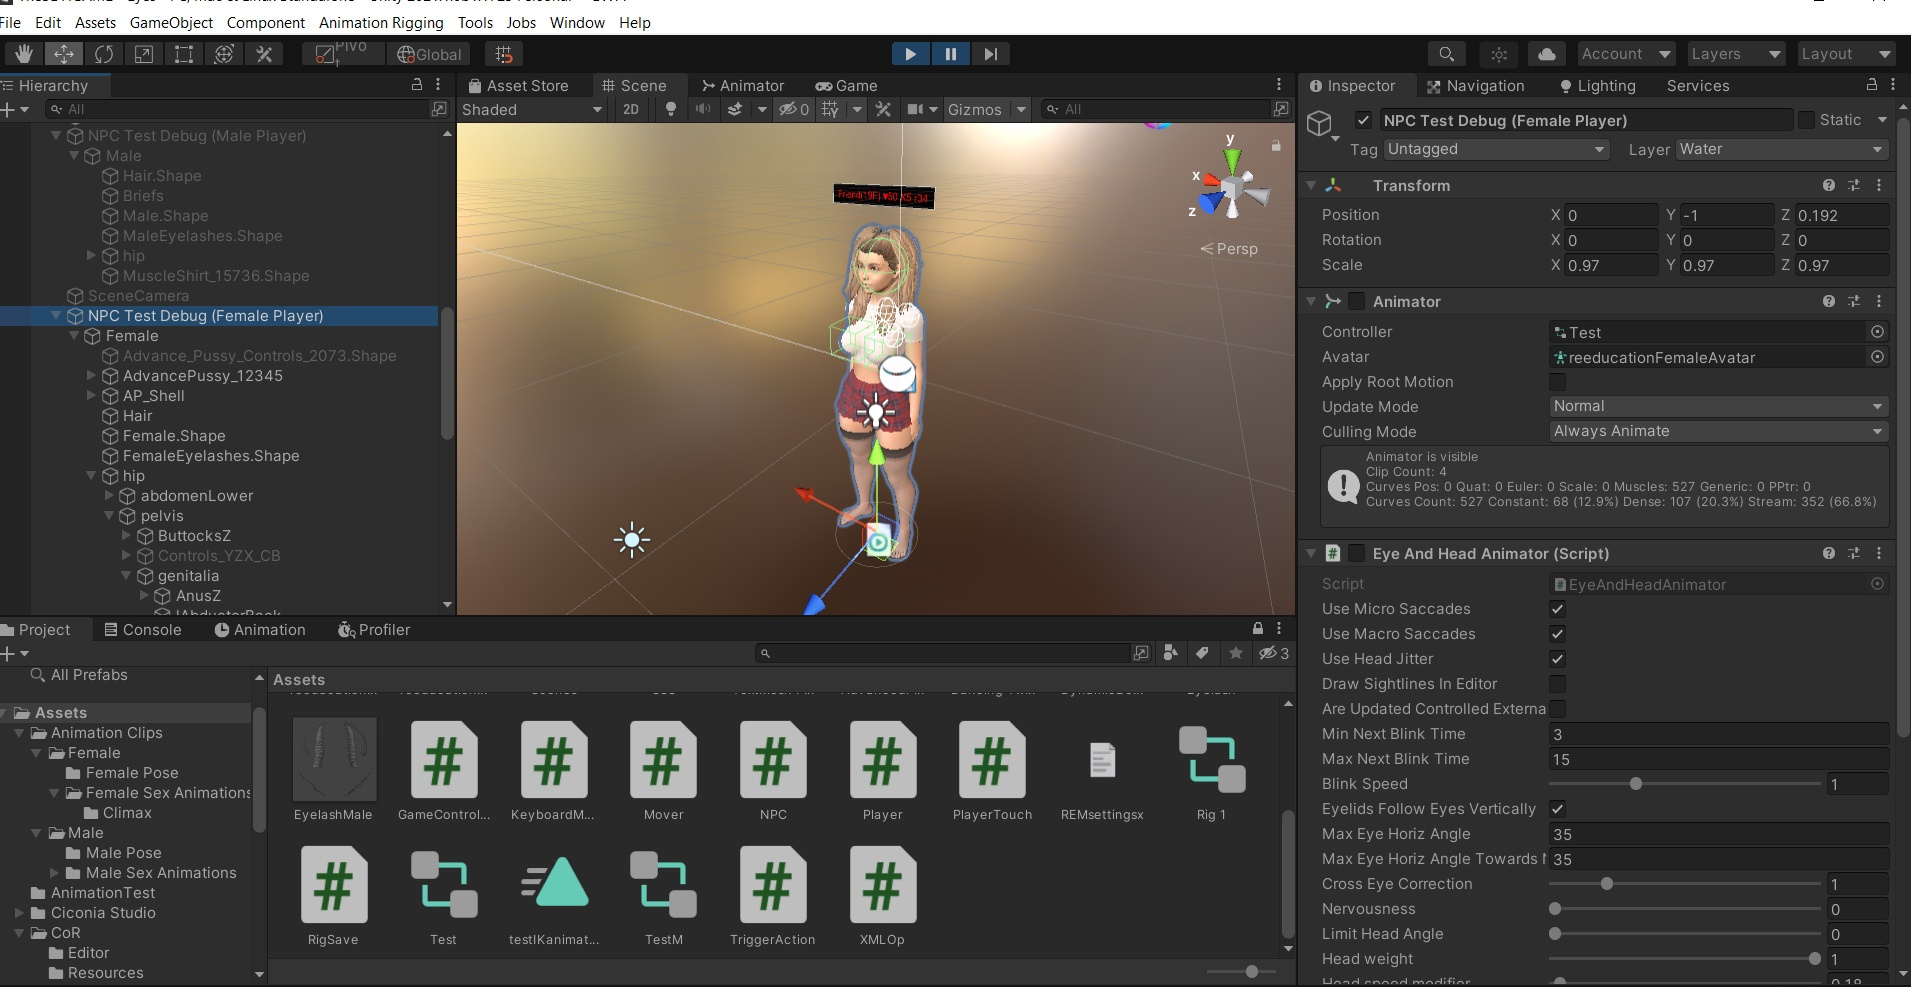Toggle Use Micro Saccades checkbox
Viewport: 1911px width, 987px height.
(1557, 609)
